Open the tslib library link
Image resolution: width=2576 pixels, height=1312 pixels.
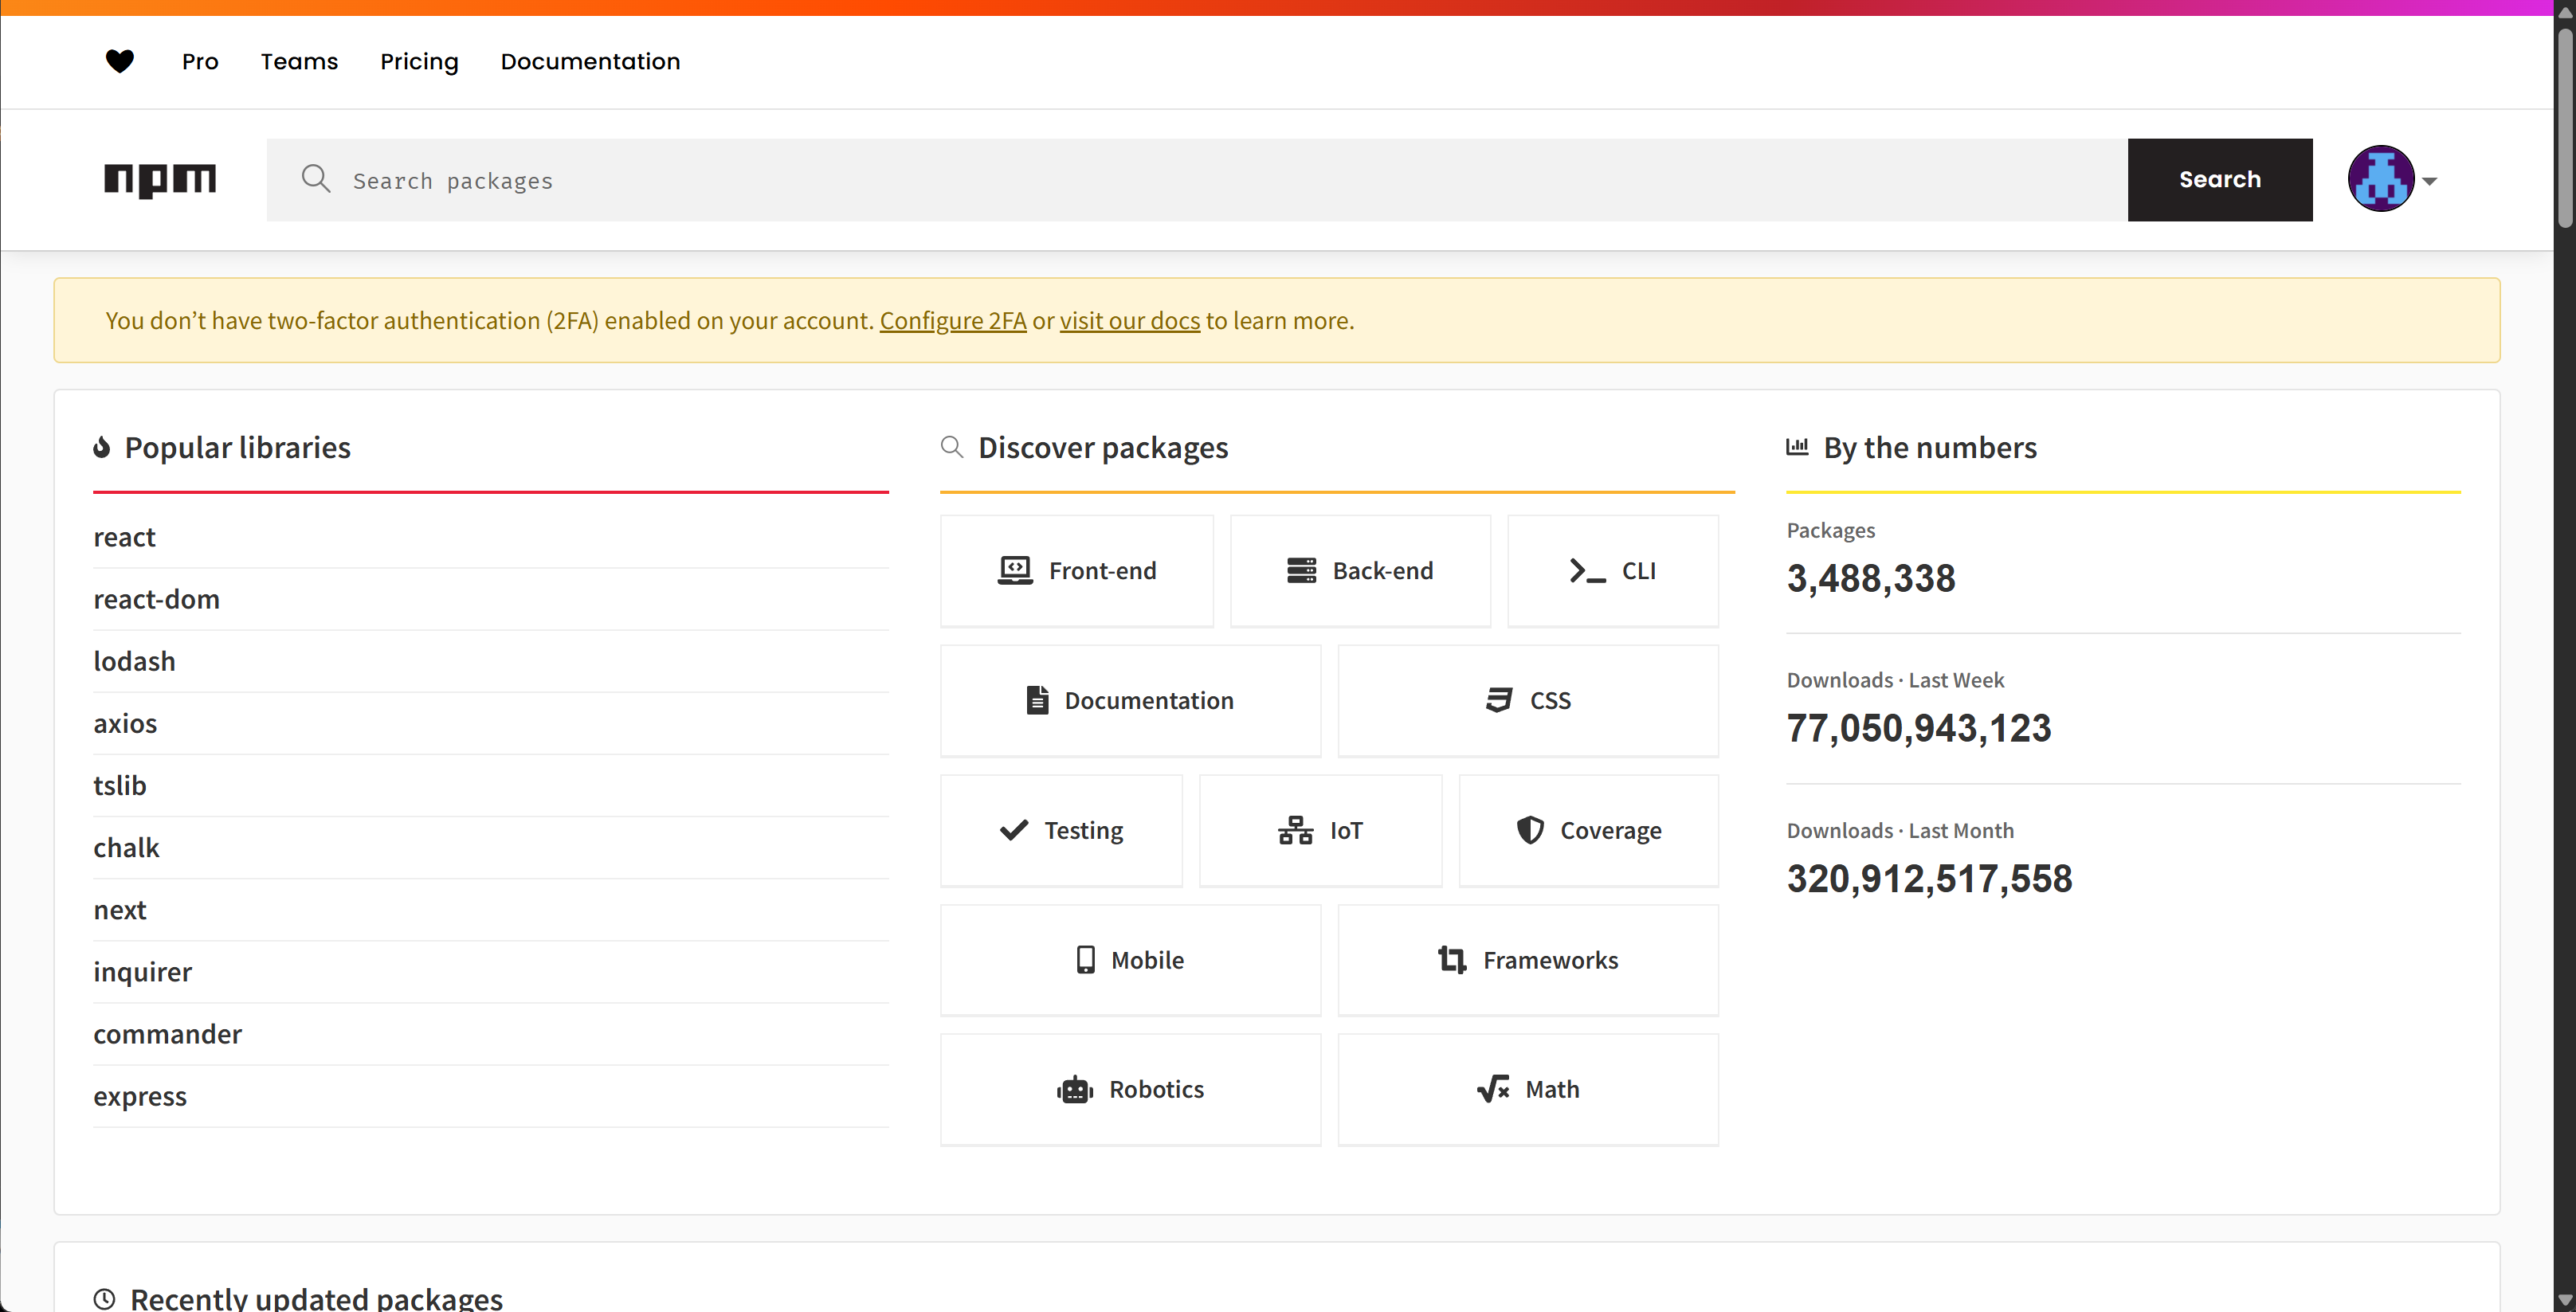click(120, 785)
